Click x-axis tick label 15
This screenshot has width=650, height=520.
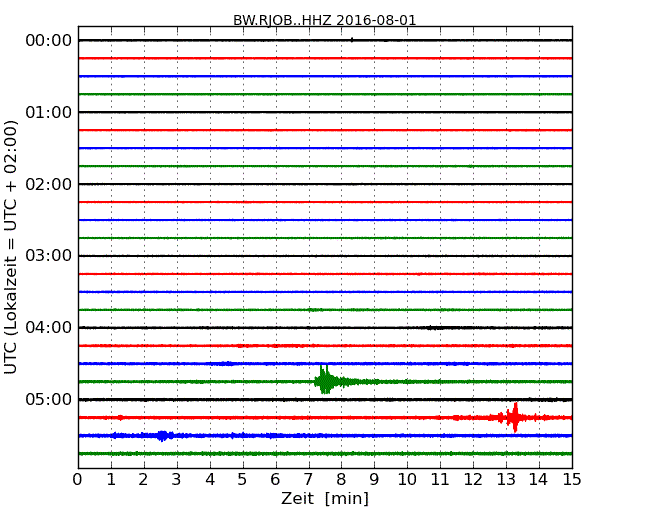[x=572, y=480]
